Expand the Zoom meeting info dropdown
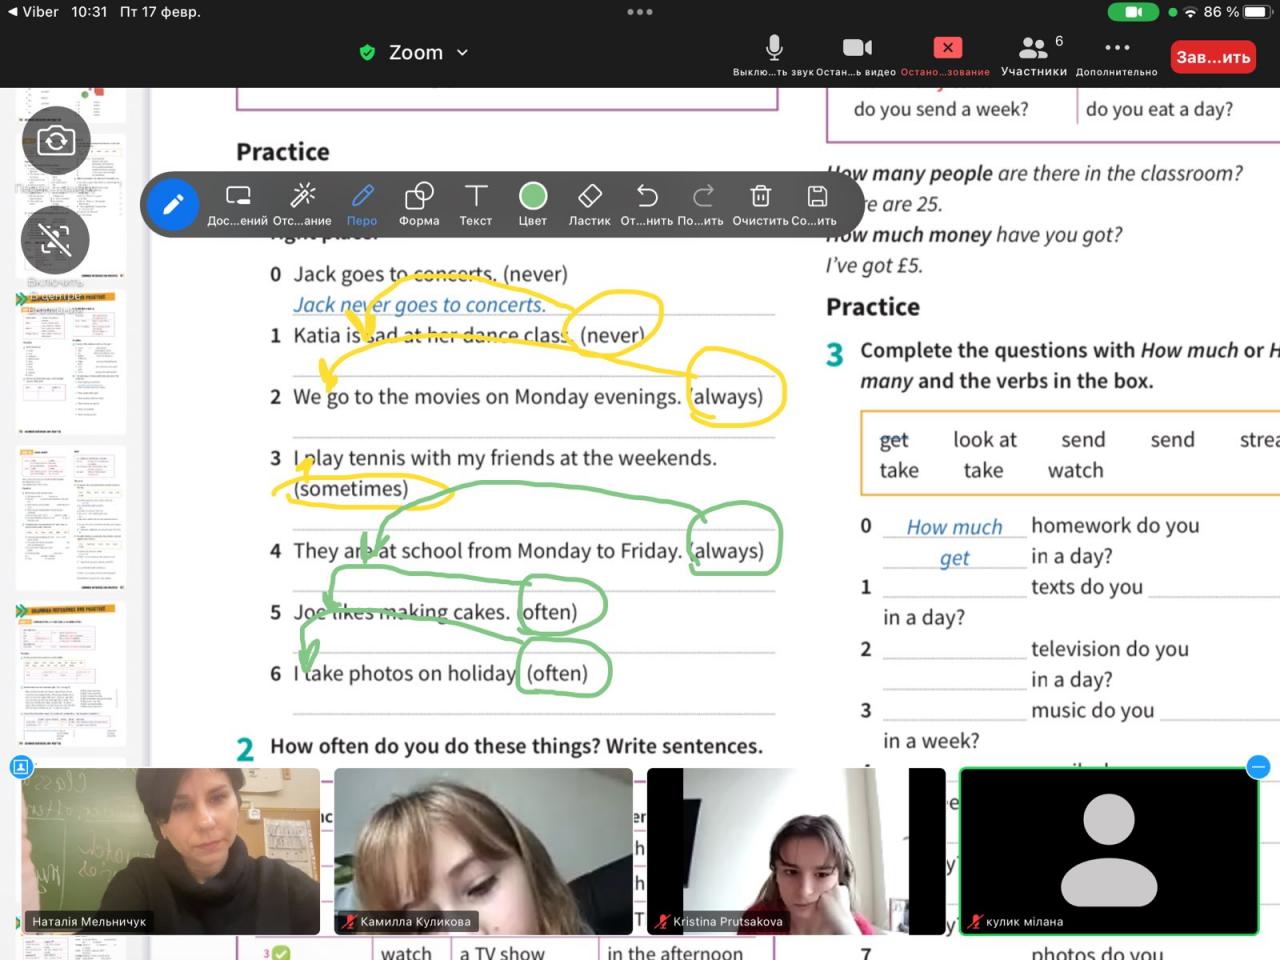 [x=462, y=53]
